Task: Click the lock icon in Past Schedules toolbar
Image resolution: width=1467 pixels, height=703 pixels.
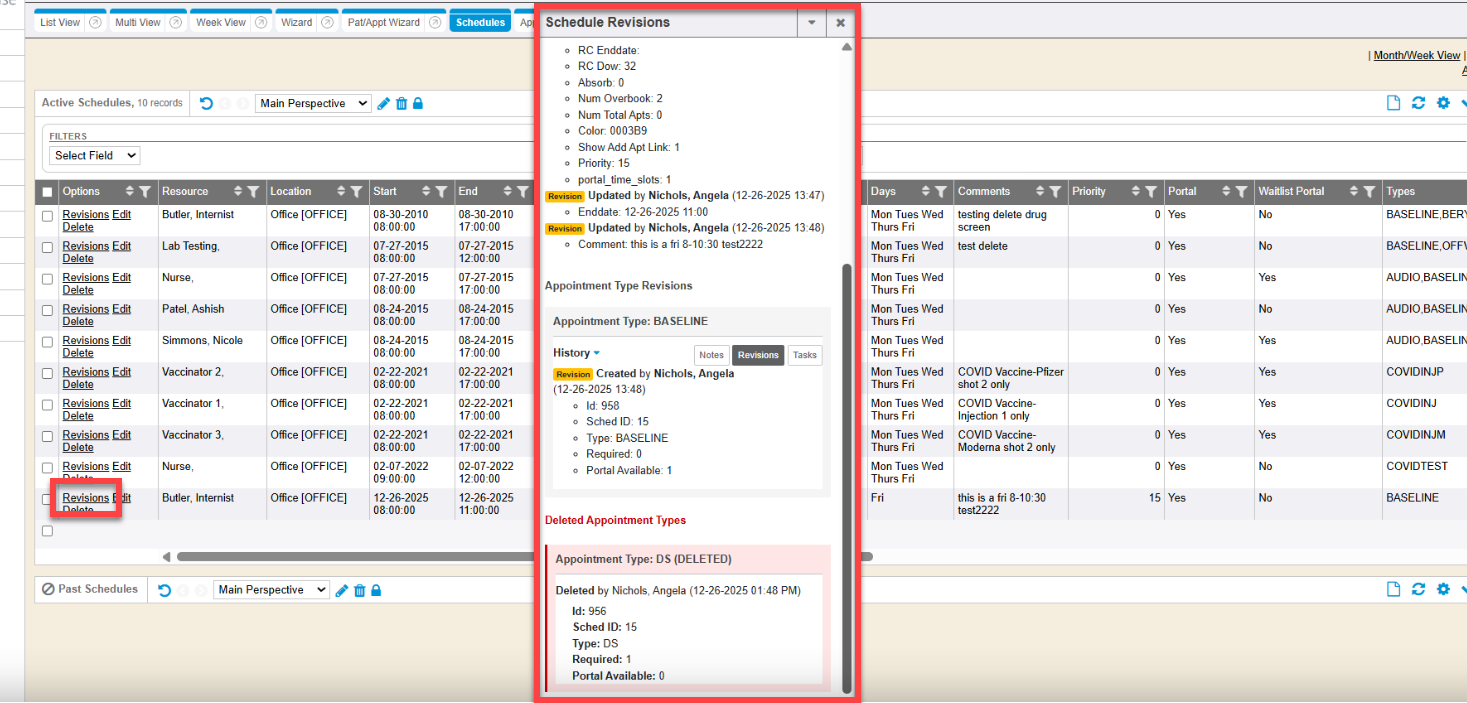Action: [376, 590]
